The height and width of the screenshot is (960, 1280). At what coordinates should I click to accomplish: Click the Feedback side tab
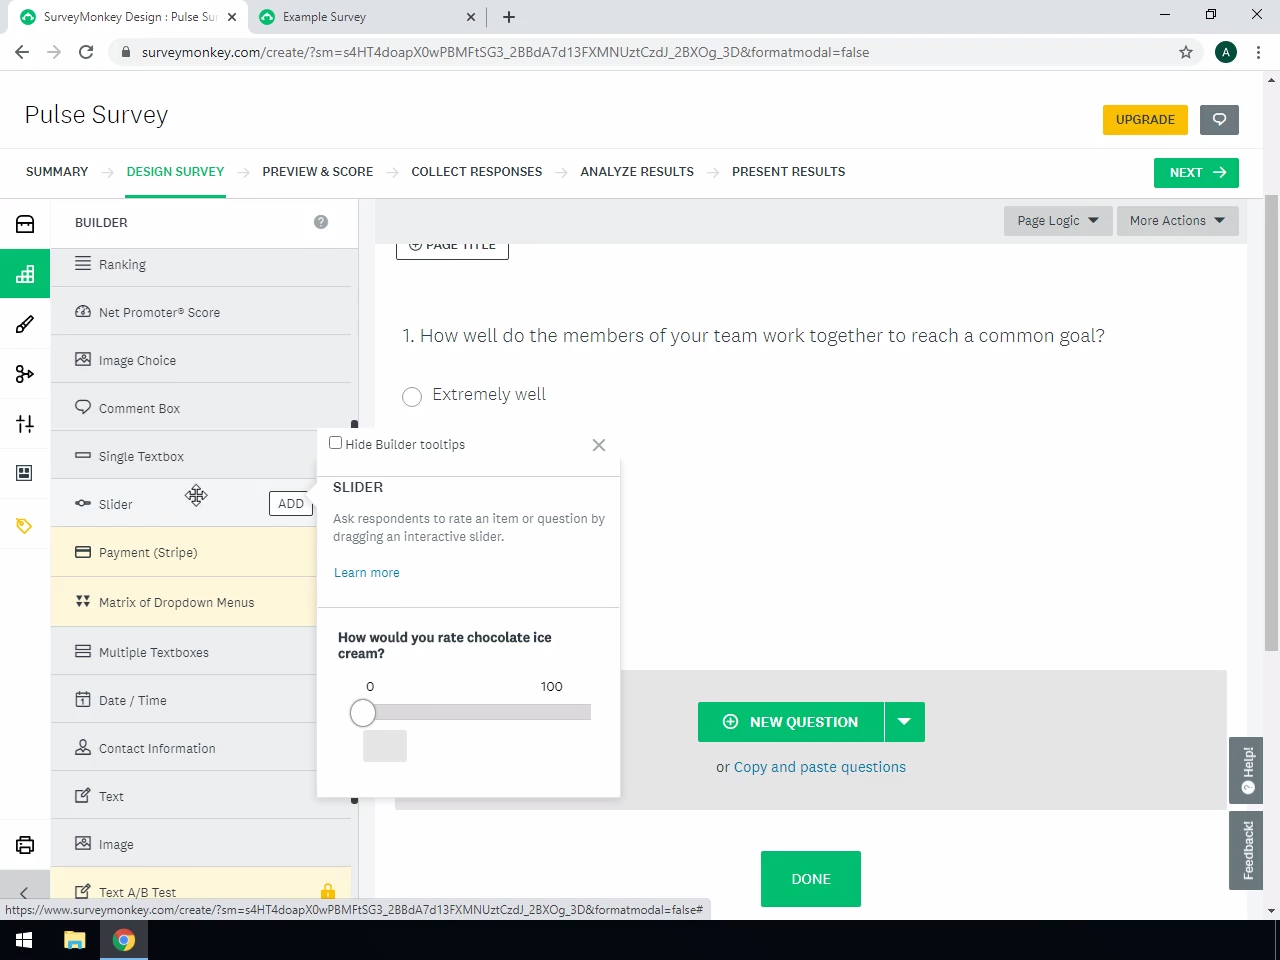(x=1248, y=850)
